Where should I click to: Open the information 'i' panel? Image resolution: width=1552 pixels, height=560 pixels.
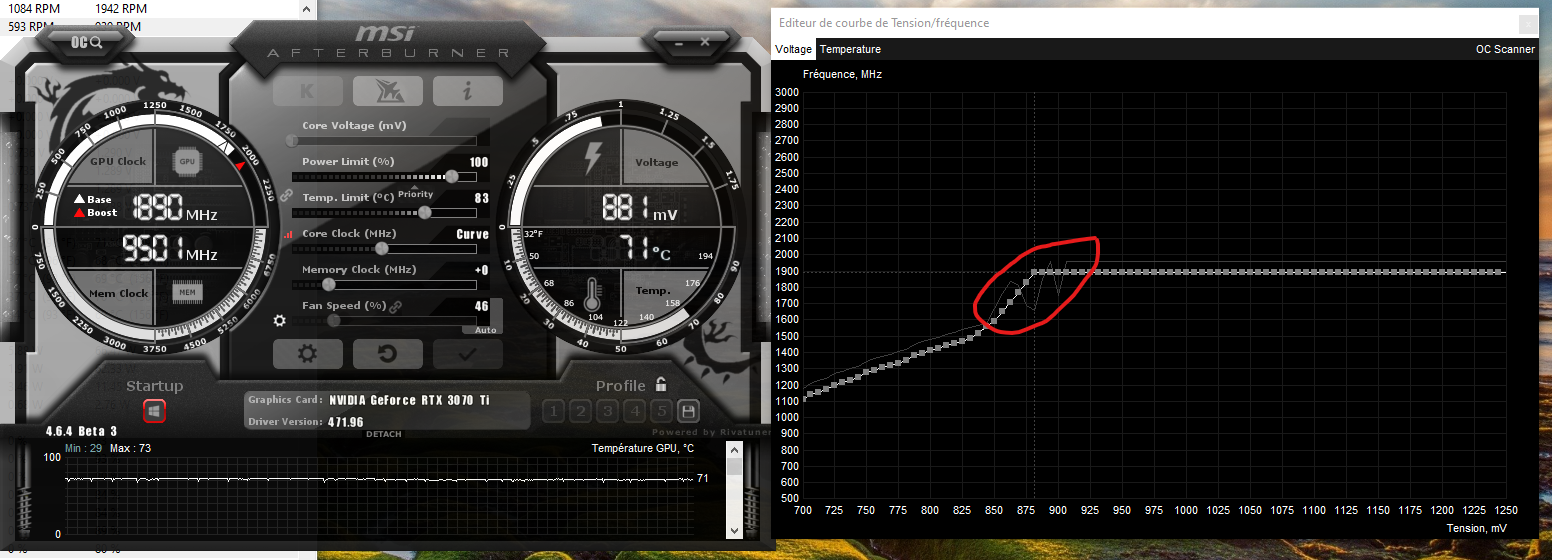pyautogui.click(x=467, y=91)
